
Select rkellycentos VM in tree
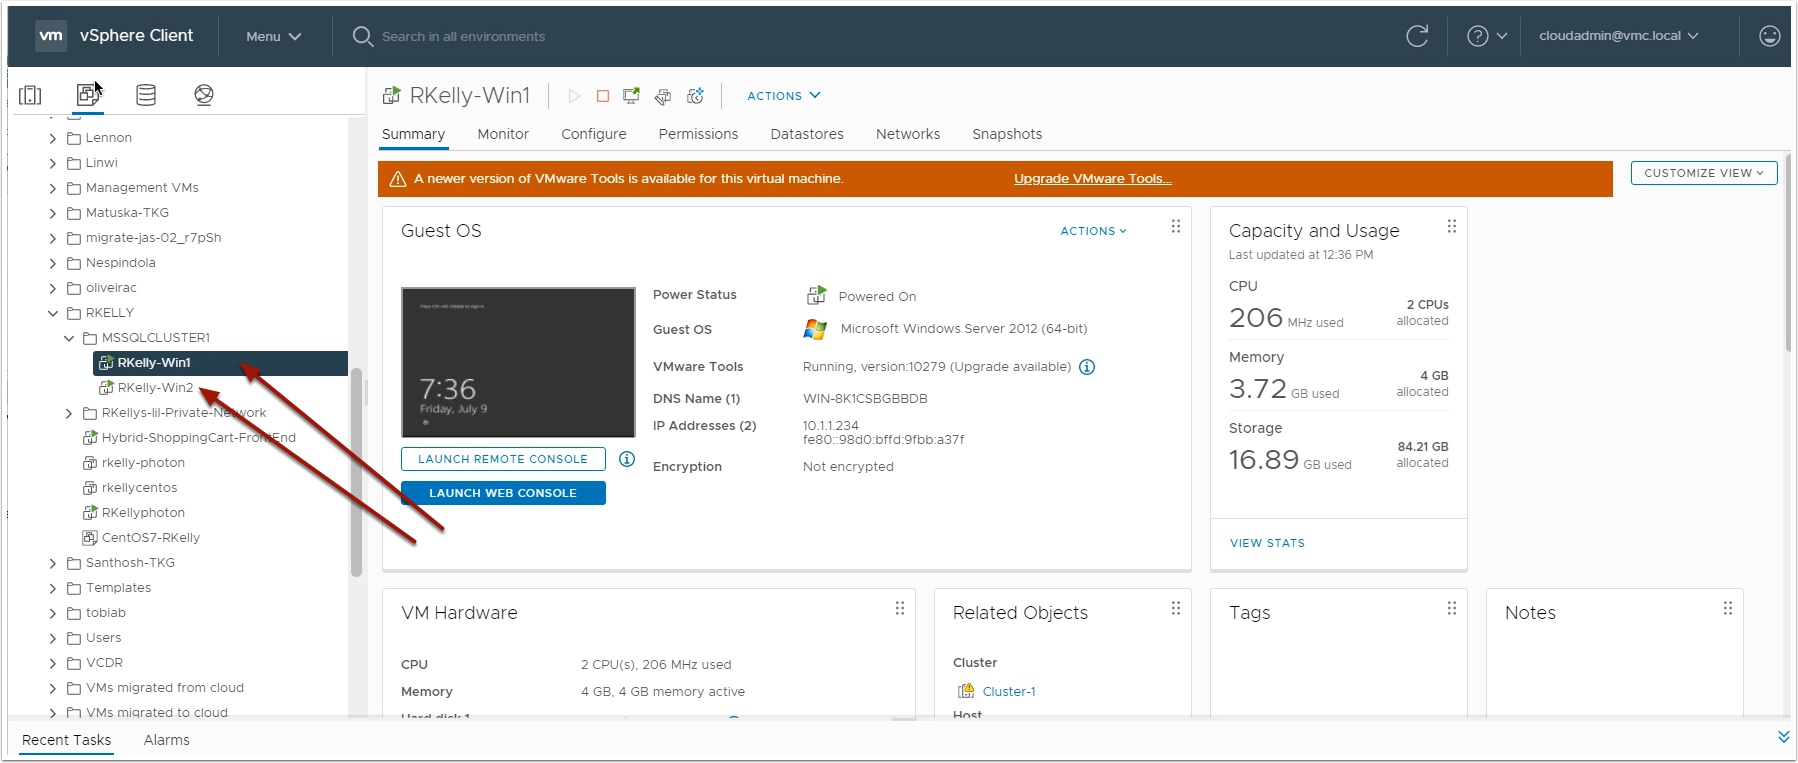pos(139,488)
